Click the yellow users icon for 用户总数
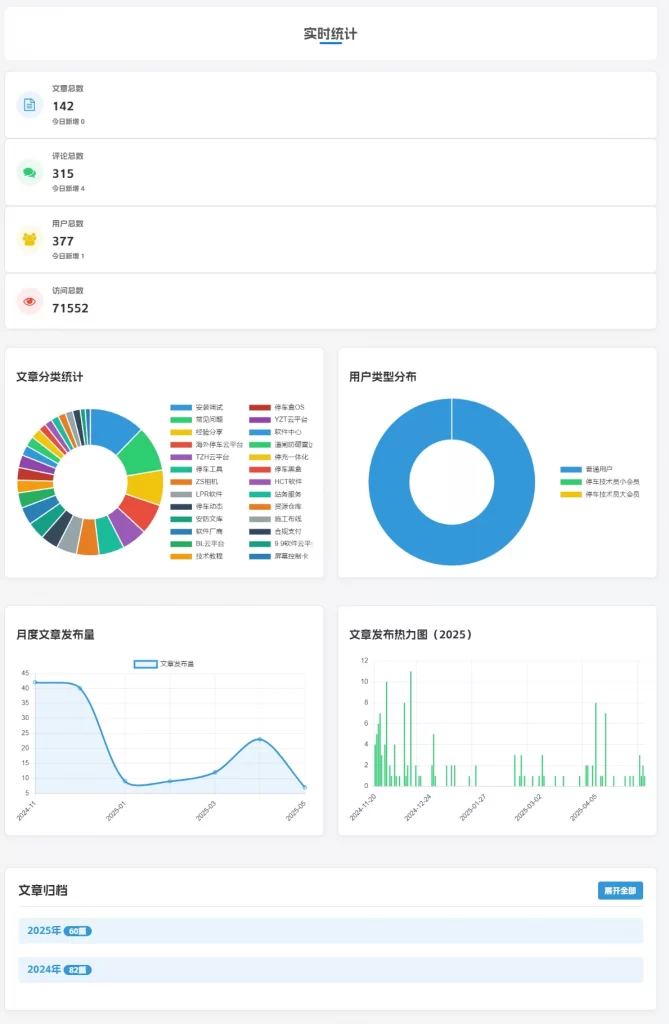 tap(30, 240)
